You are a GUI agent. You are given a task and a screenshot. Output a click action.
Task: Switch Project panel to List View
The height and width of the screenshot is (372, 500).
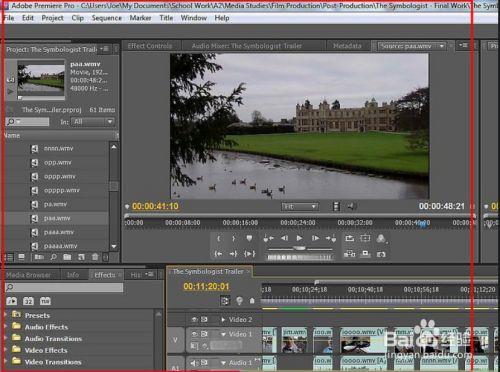[9, 257]
